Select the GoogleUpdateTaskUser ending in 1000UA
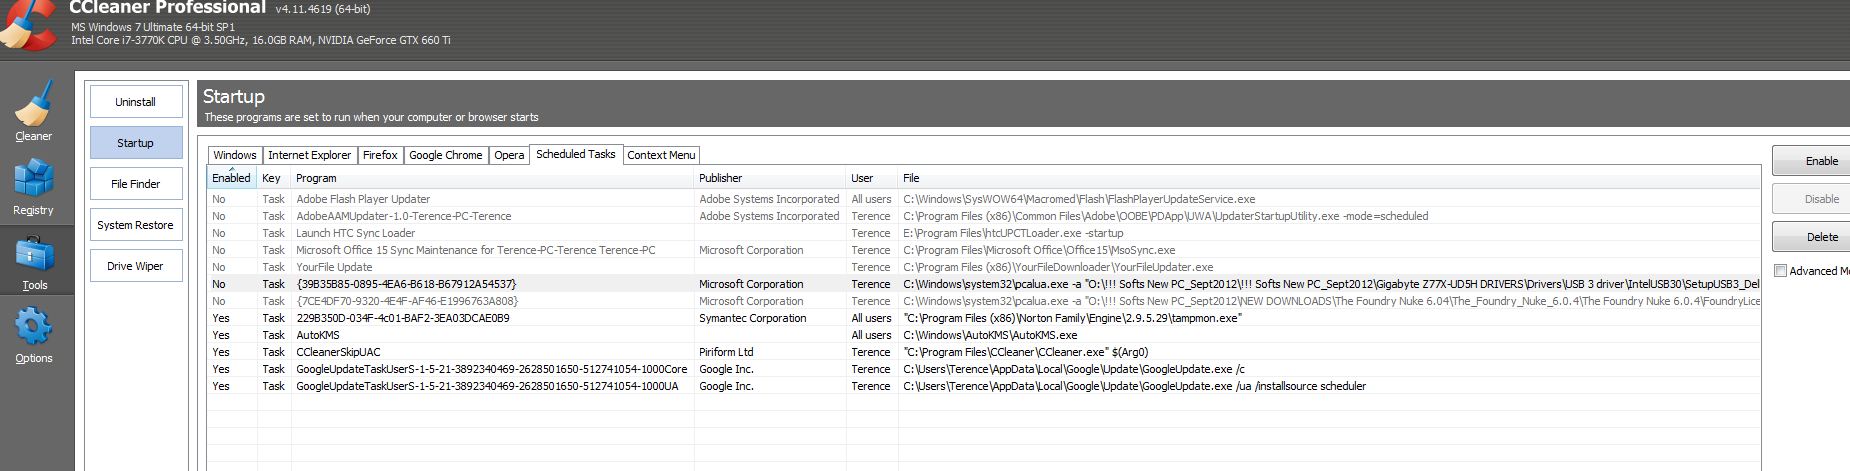This screenshot has width=1850, height=471. coord(984,386)
